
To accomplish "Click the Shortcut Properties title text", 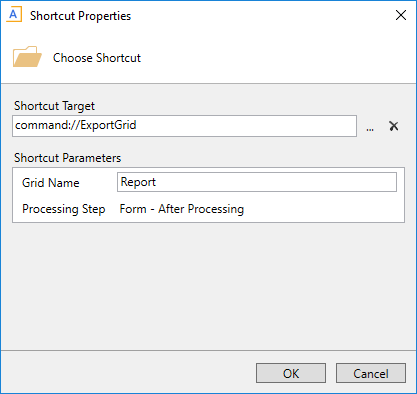I will 80,16.
